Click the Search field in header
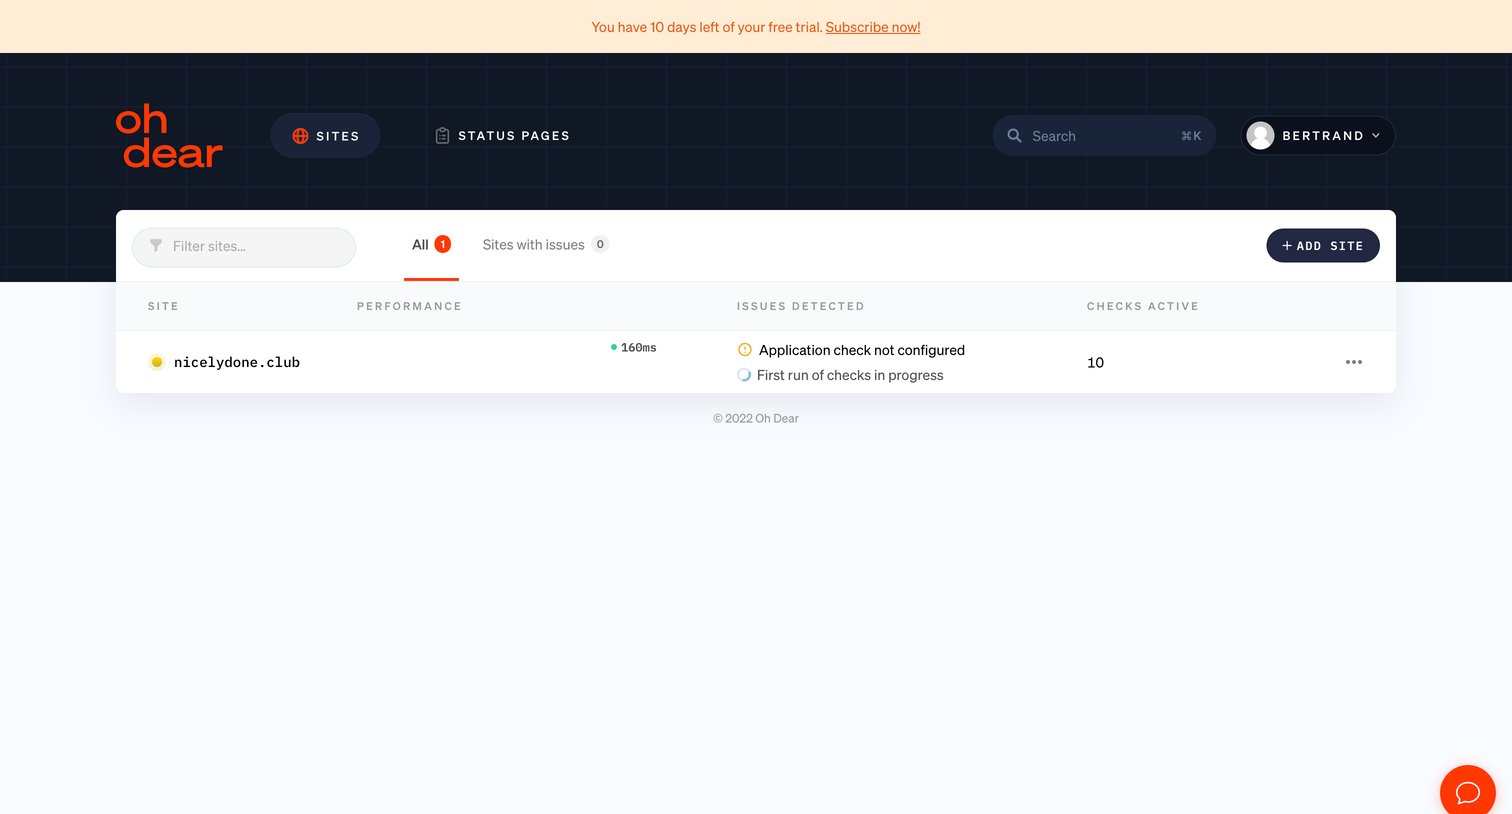Viewport: 1512px width, 814px height. pyautogui.click(x=1104, y=136)
